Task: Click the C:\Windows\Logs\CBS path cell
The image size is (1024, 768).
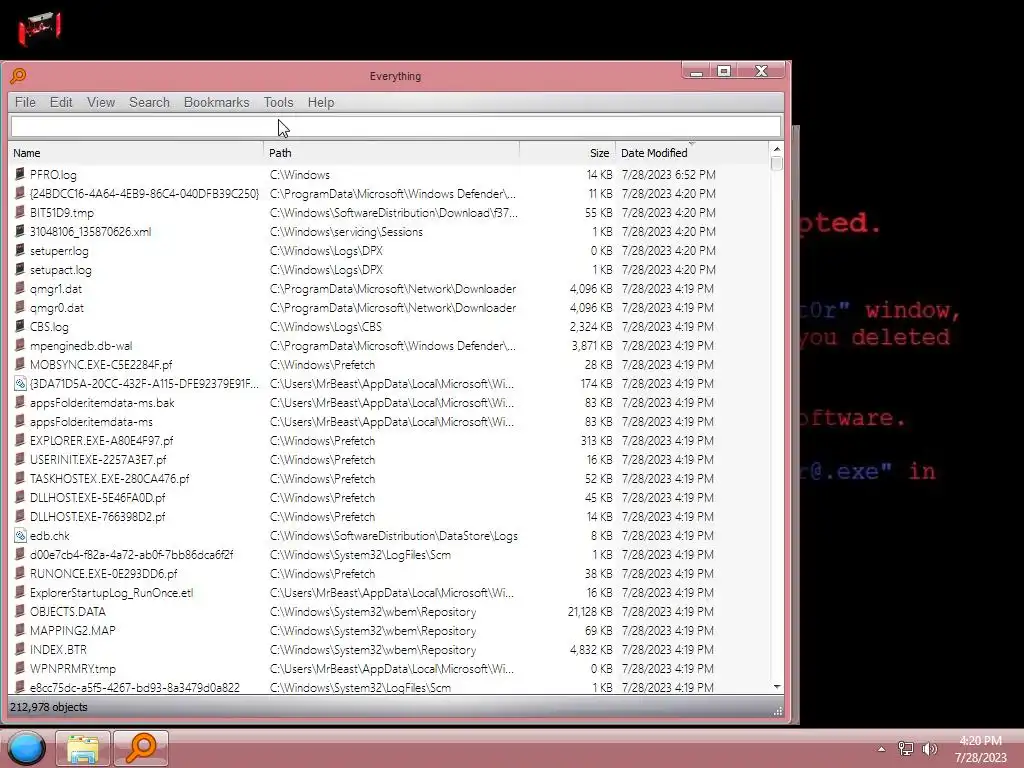Action: tap(326, 327)
